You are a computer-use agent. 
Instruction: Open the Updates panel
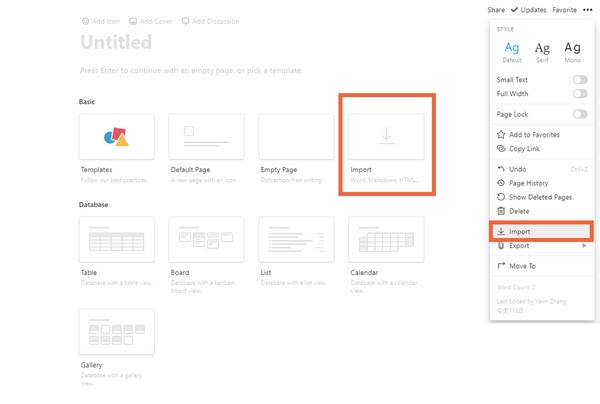pos(529,10)
